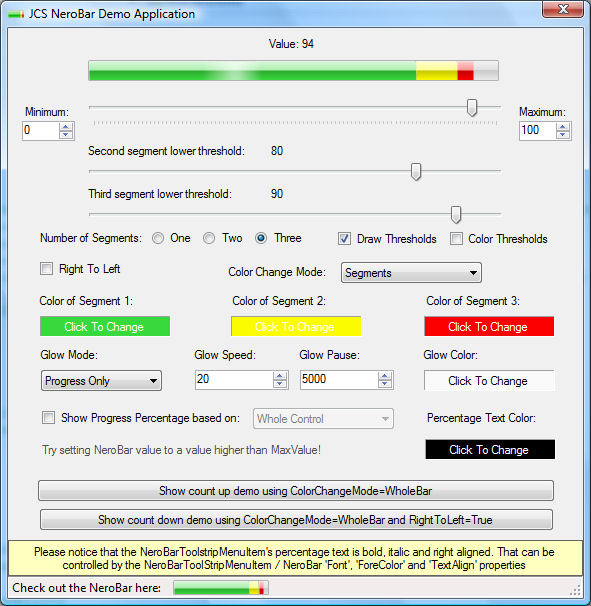This screenshot has height=606, width=591.
Task: Change the yellow Segment 2 color
Action: 296,326
